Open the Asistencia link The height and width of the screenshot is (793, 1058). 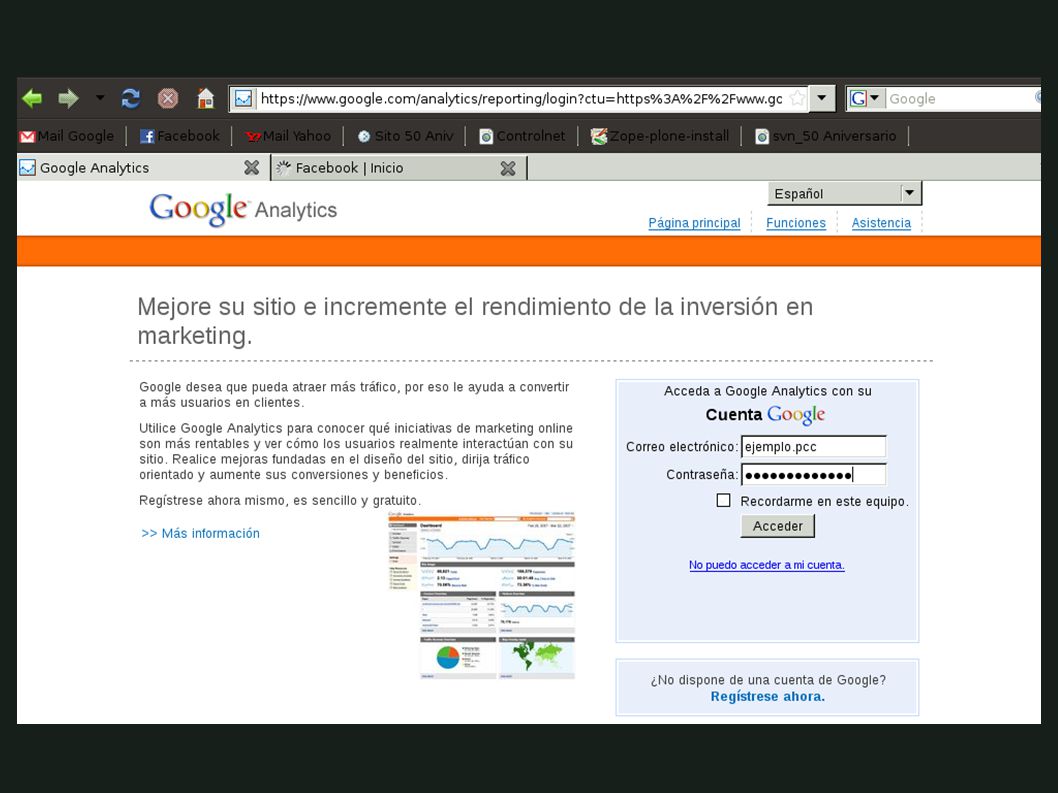coord(881,223)
